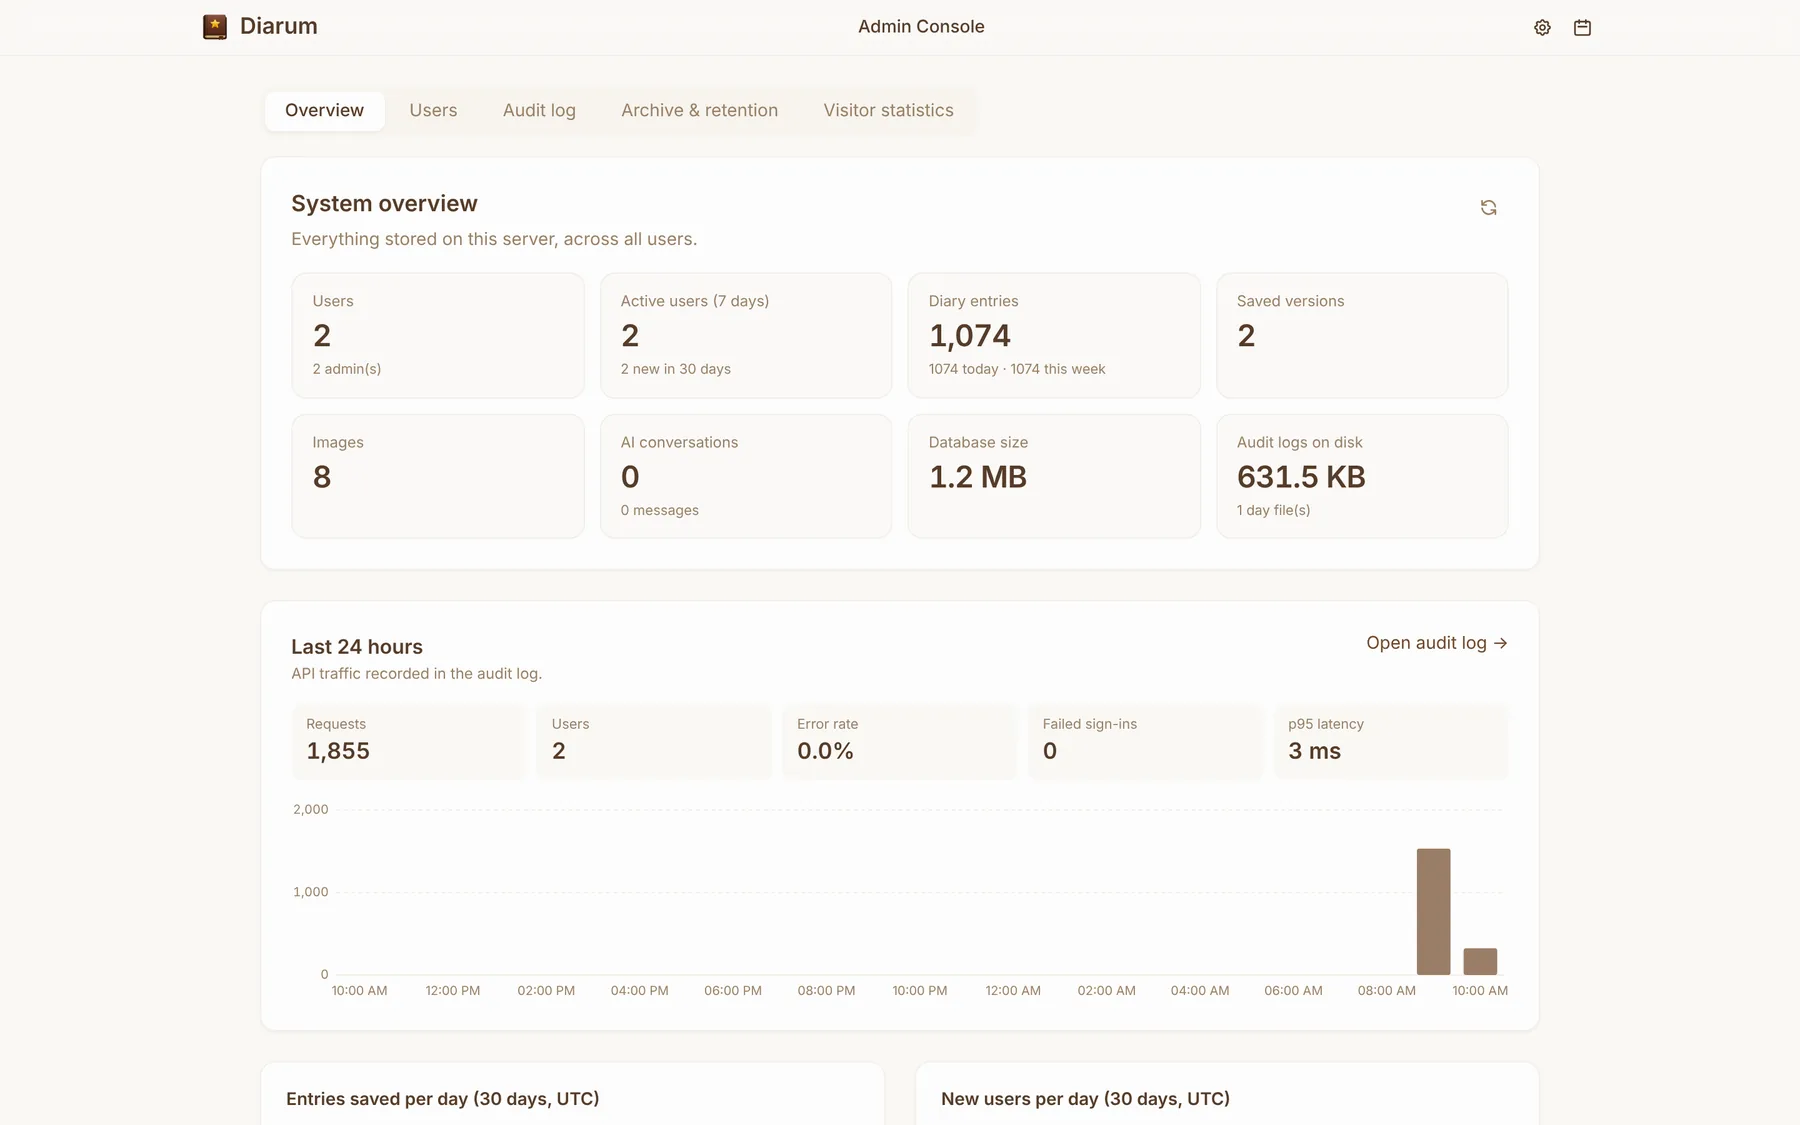Click the 631.5 KB audit logs value
Viewport: 1800px width, 1125px height.
1301,477
